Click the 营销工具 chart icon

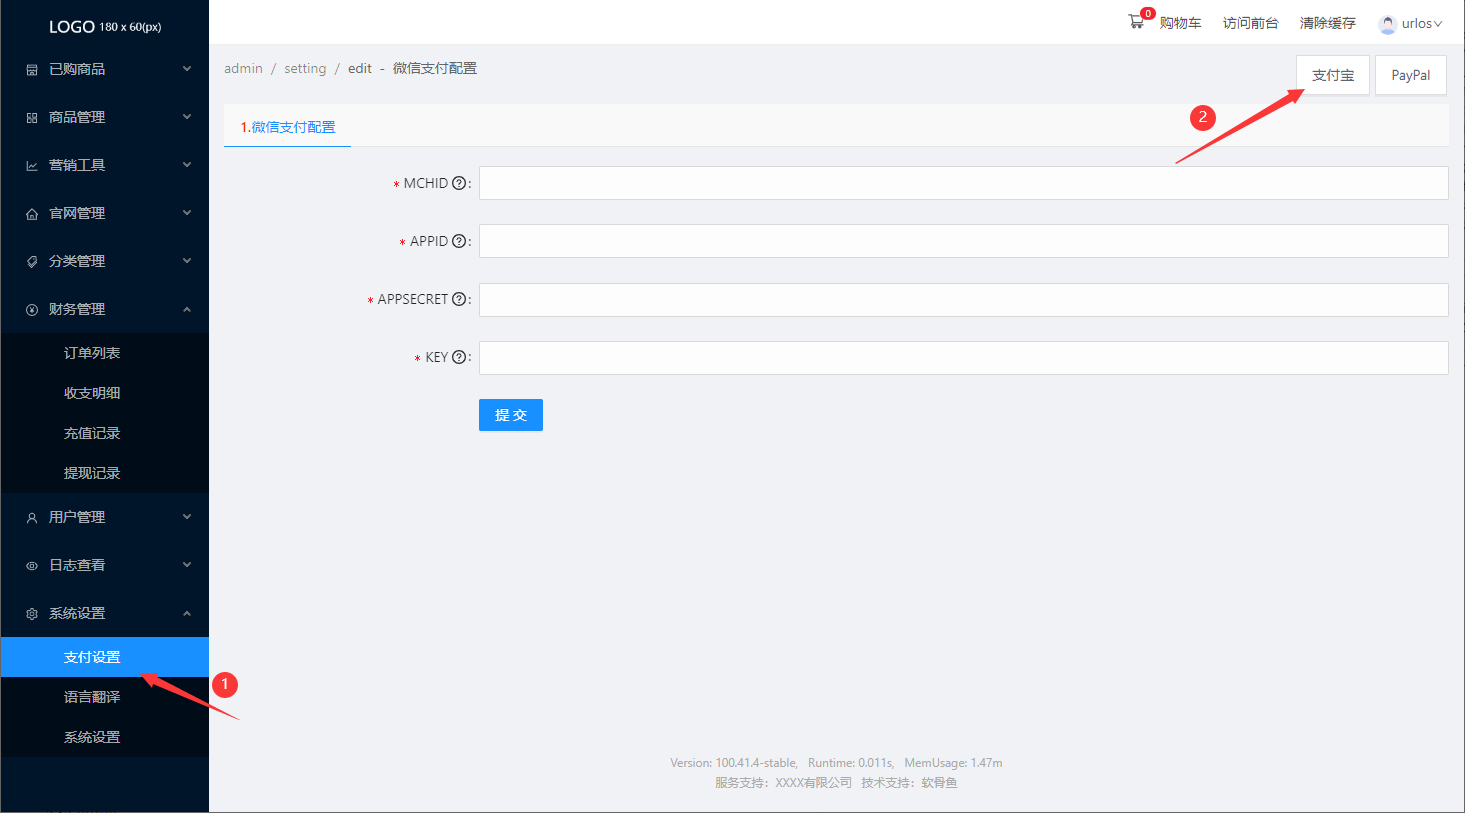point(32,166)
